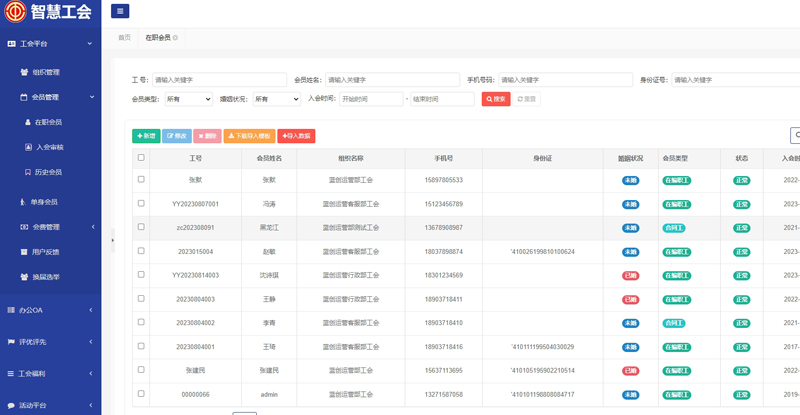Click the 手机号 column header
This screenshot has width=800, height=415.
[443, 159]
